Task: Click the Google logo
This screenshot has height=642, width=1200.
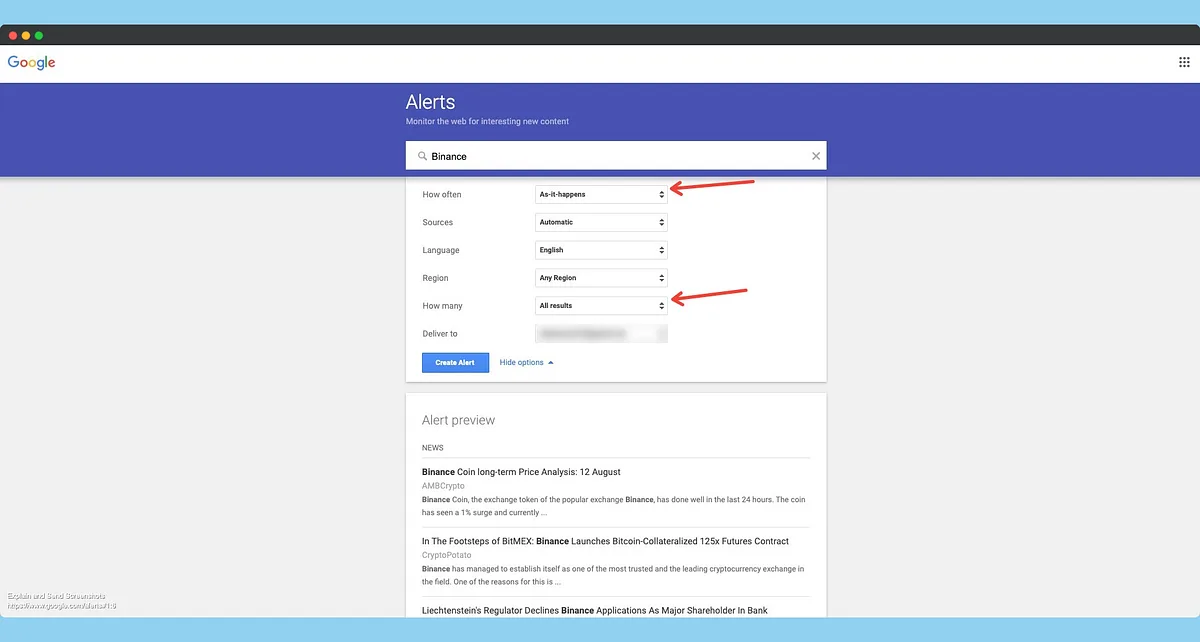Action: coord(31,62)
